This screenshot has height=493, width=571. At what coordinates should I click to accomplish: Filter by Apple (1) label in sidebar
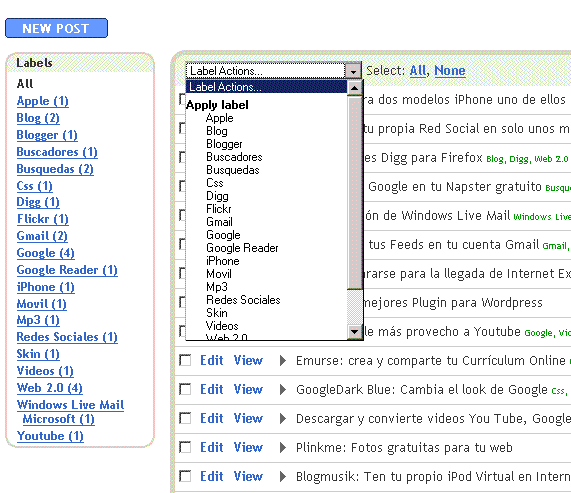(x=43, y=101)
